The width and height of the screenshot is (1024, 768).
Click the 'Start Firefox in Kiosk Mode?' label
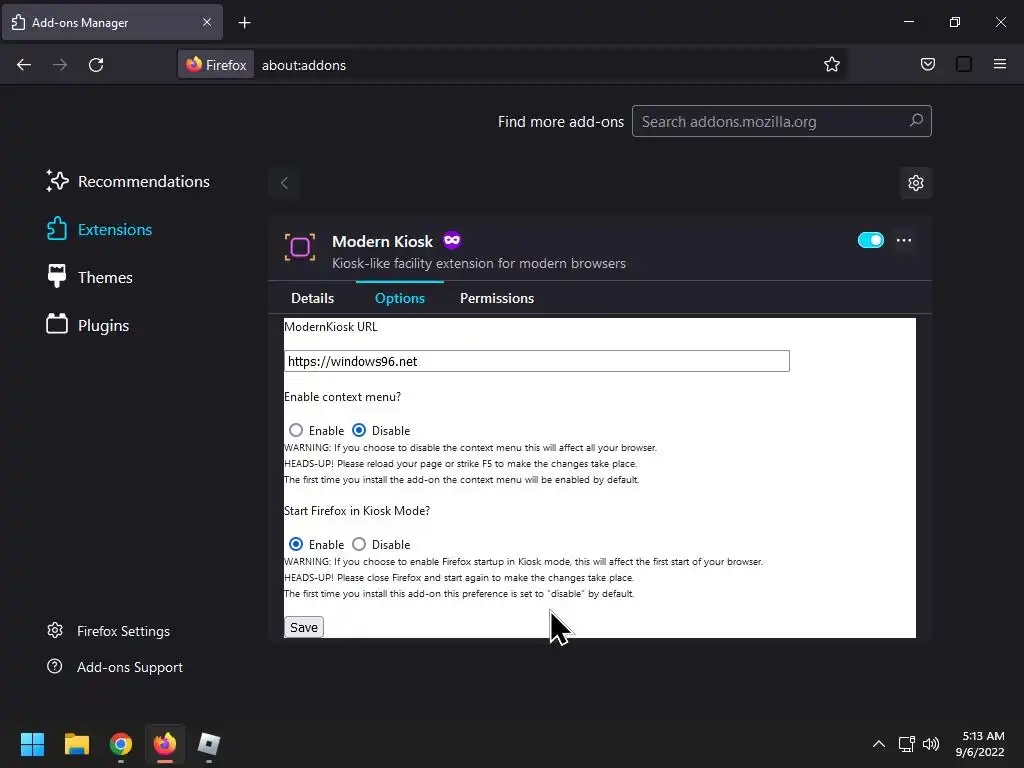(x=357, y=511)
